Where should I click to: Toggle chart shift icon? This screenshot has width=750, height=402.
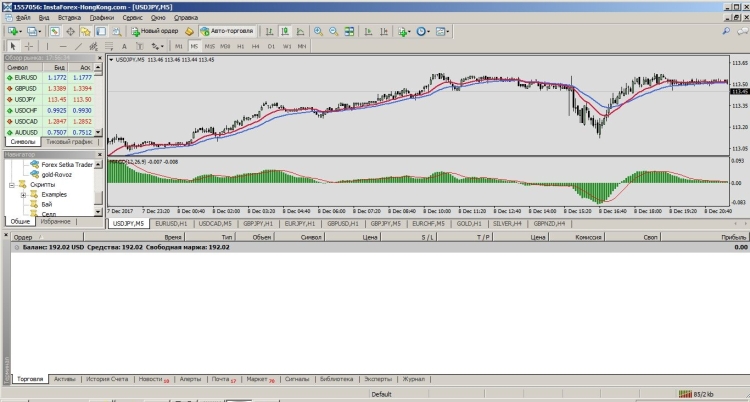click(x=384, y=32)
